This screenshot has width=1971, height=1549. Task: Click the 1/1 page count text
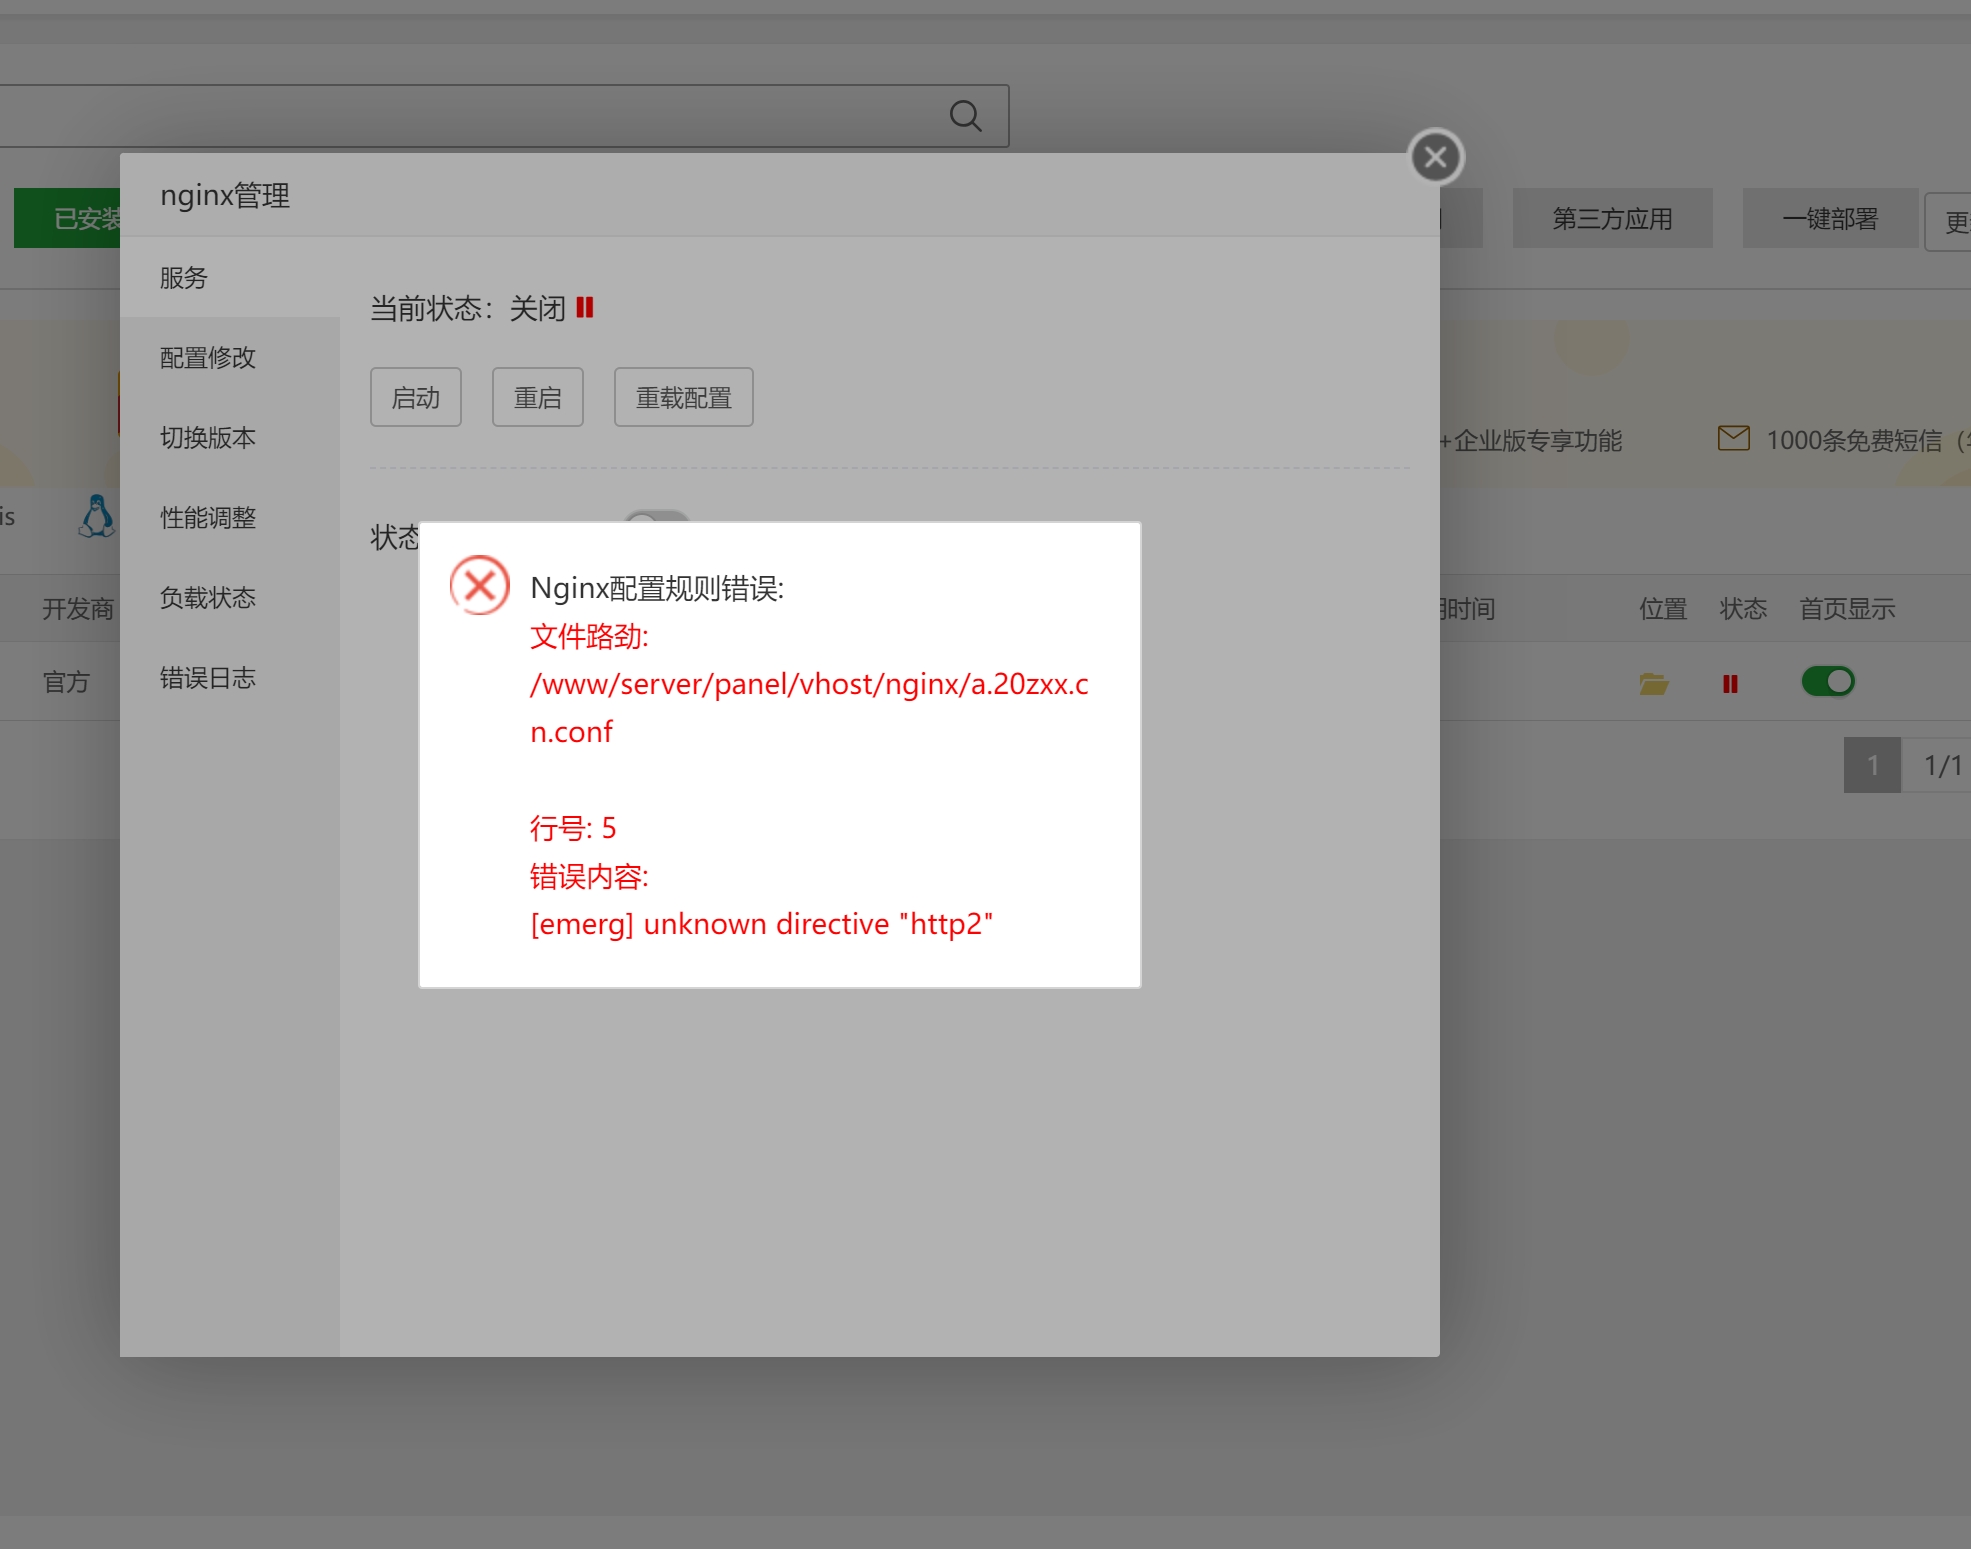click(1943, 765)
